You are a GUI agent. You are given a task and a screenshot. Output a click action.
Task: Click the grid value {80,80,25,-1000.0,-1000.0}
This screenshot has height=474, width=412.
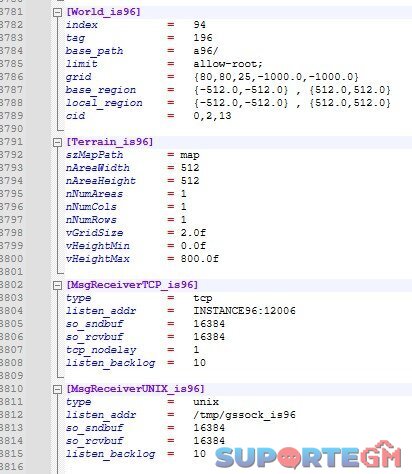point(276,77)
